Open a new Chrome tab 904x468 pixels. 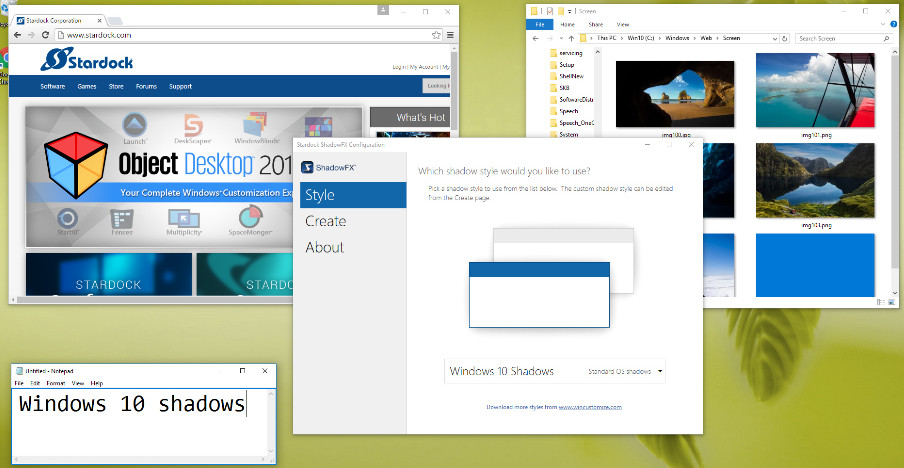pos(115,21)
